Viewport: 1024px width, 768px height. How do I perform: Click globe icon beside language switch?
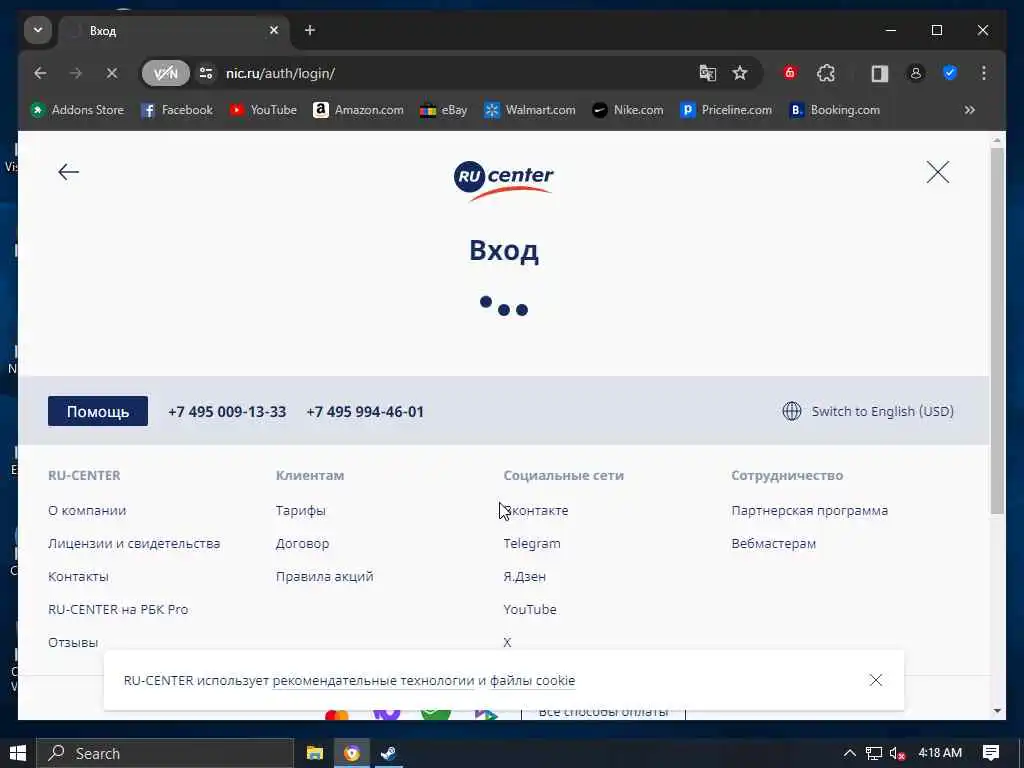tap(792, 411)
